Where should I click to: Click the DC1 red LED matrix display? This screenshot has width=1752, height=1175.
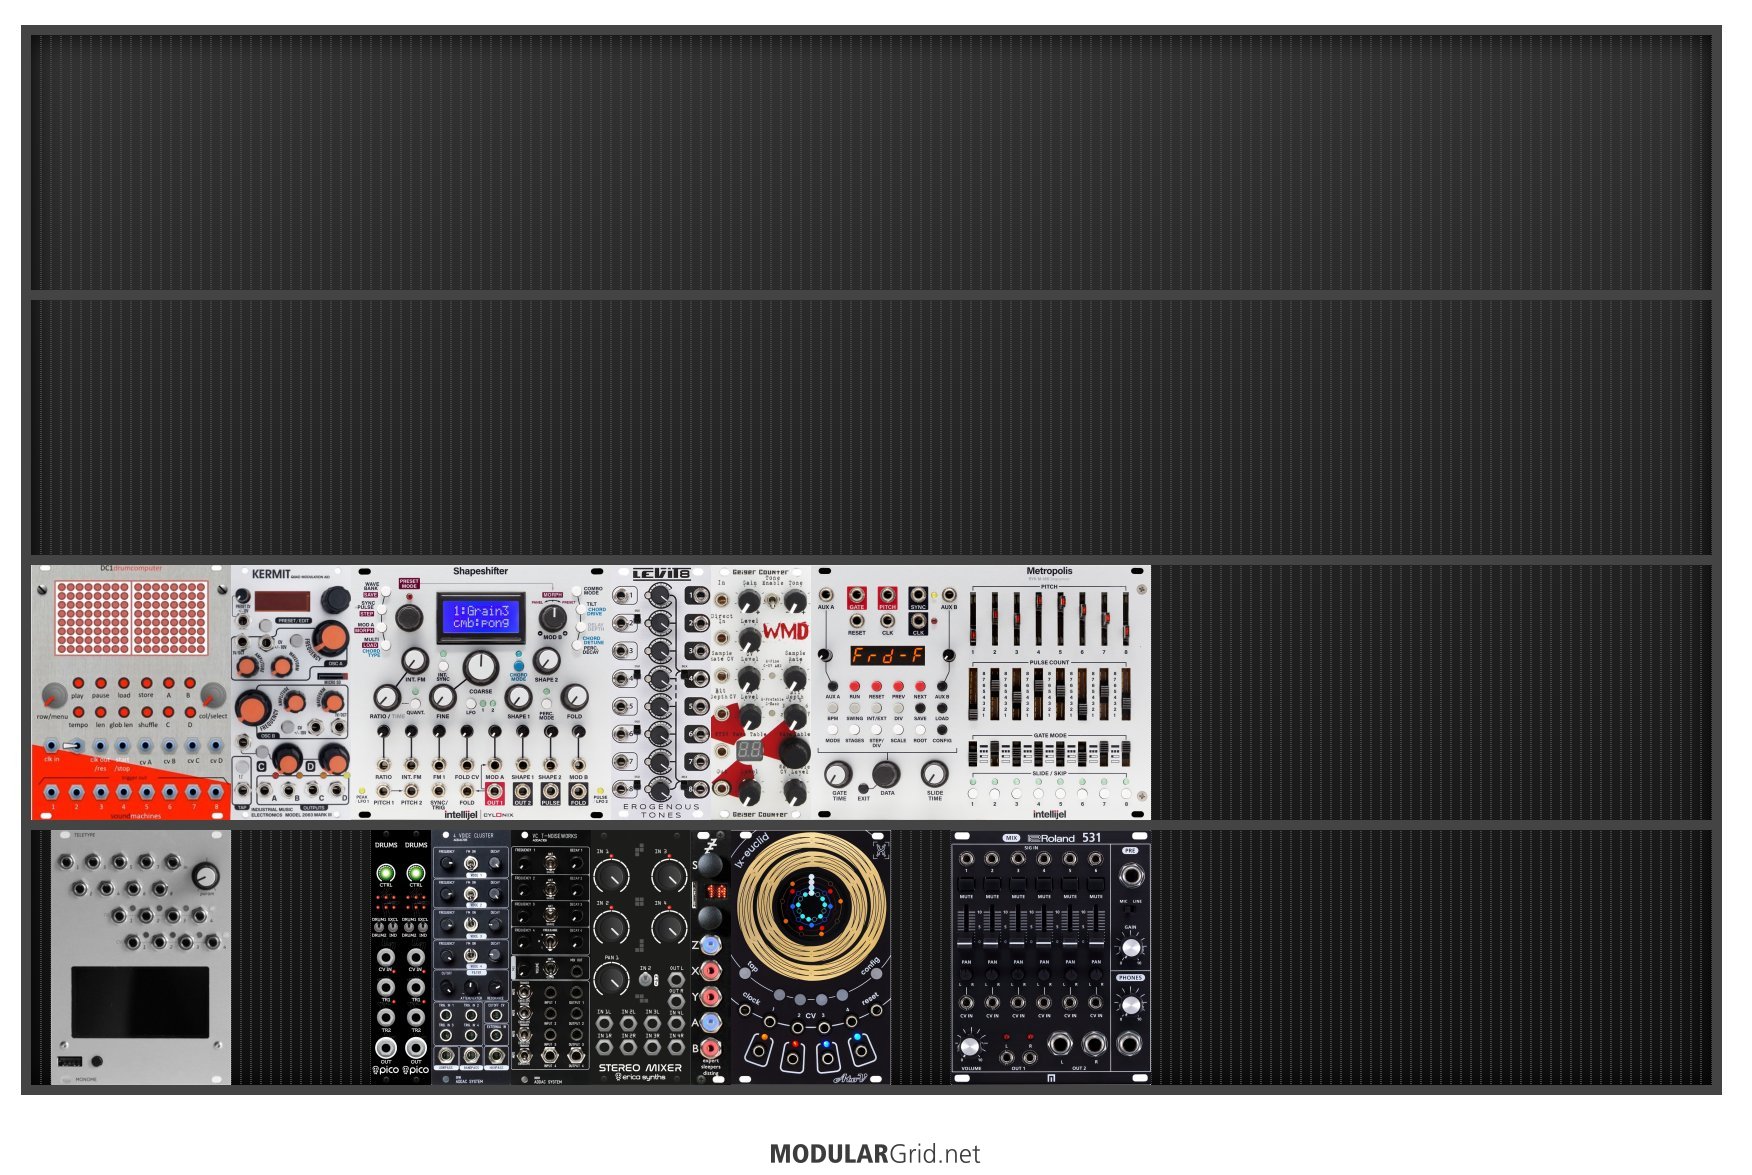(131, 619)
